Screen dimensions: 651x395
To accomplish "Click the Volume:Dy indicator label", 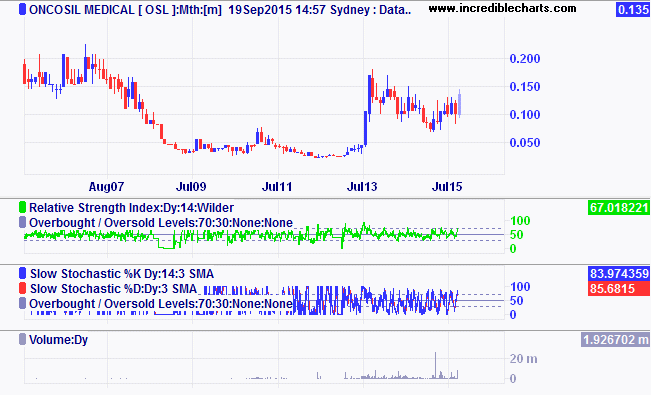I will tap(59, 340).
